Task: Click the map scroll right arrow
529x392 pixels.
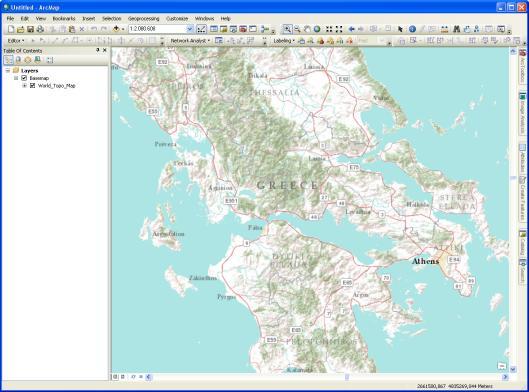Action: coord(505,377)
